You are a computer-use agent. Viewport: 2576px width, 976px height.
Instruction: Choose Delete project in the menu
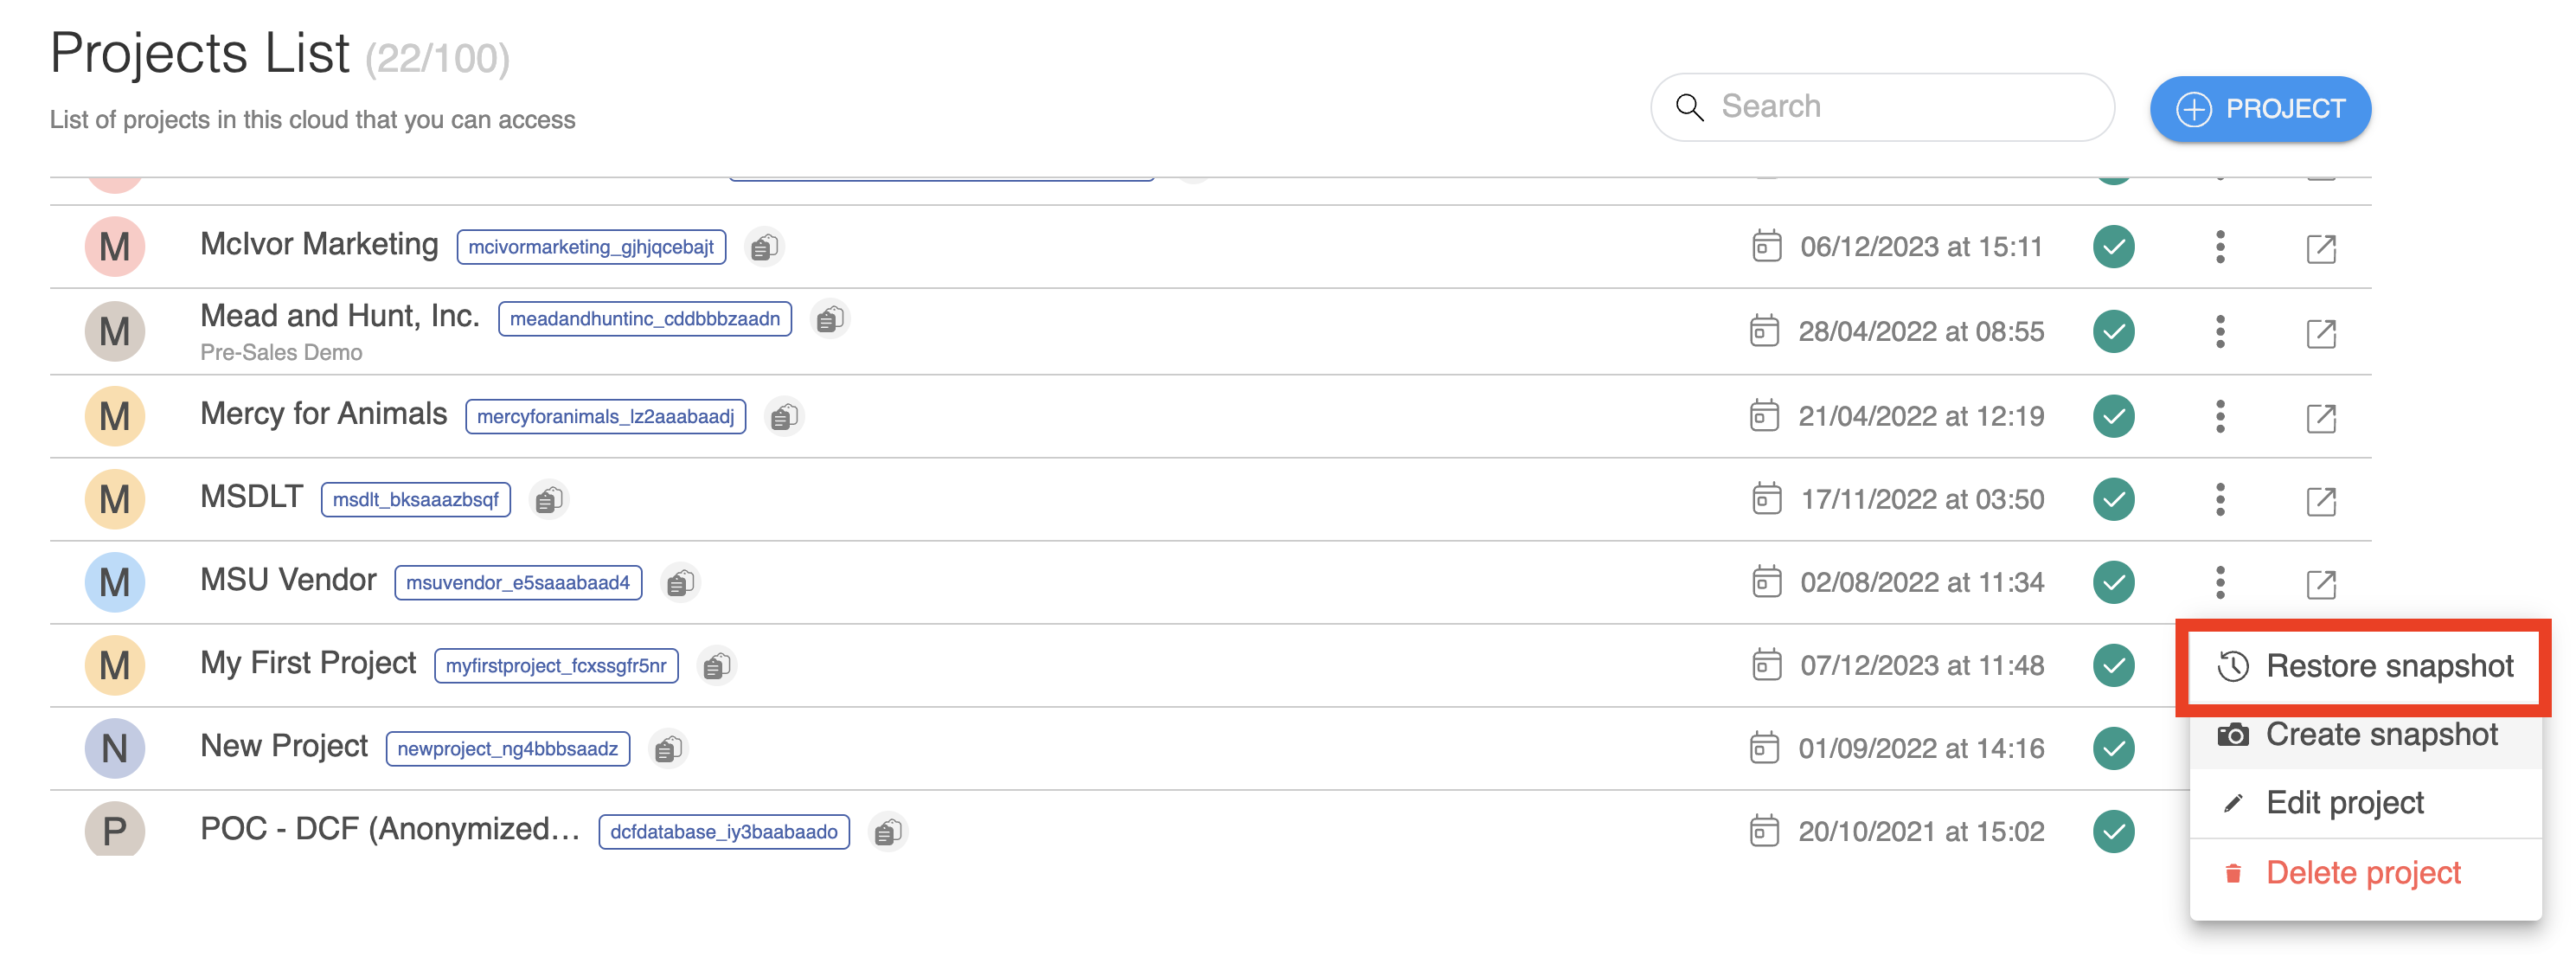(2364, 873)
